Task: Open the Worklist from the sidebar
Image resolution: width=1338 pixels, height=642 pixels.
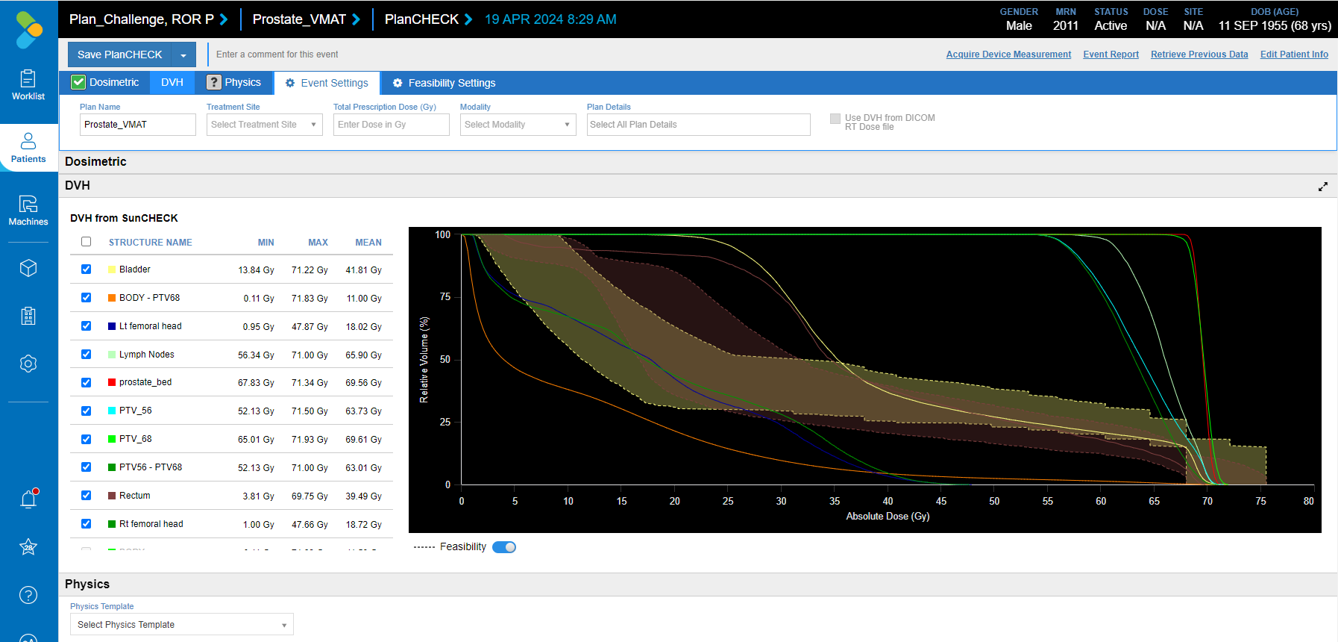Action: pyautogui.click(x=28, y=85)
